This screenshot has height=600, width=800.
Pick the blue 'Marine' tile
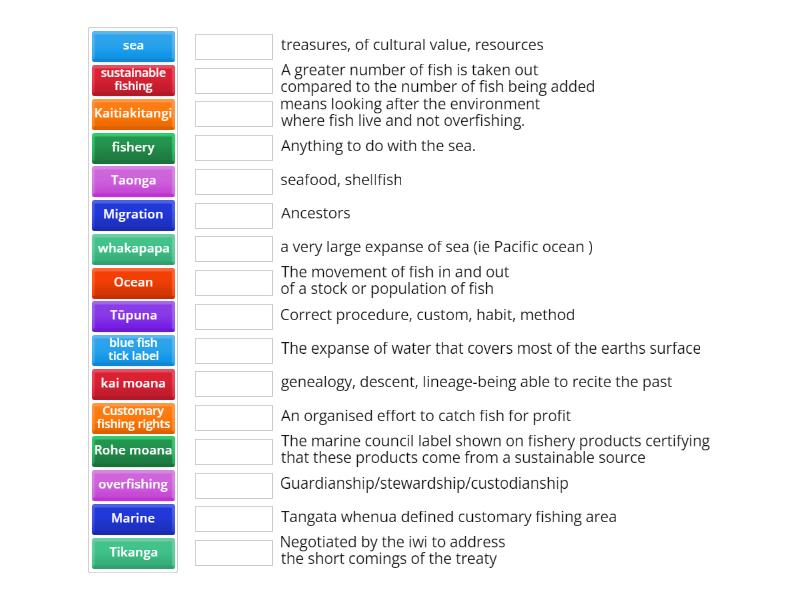[x=133, y=518]
